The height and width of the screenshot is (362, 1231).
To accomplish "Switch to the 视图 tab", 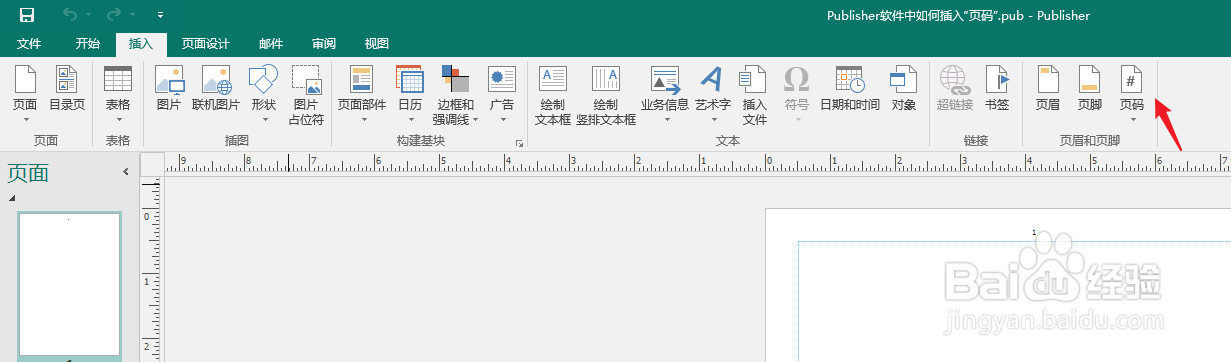I will tap(376, 44).
